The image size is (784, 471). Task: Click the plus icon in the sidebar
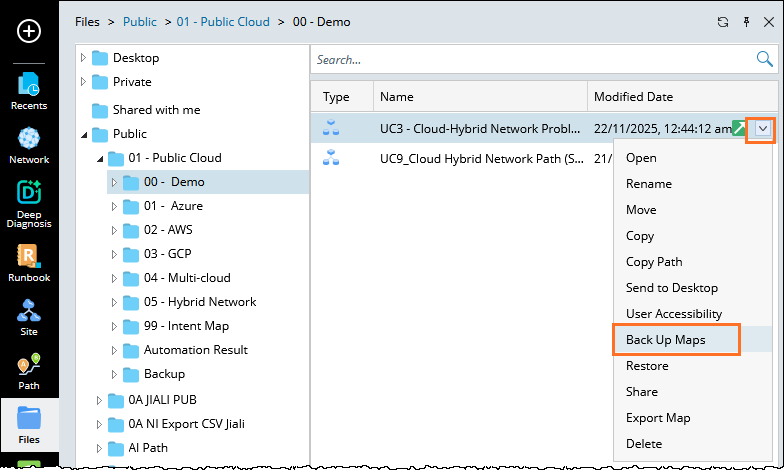tap(29, 31)
